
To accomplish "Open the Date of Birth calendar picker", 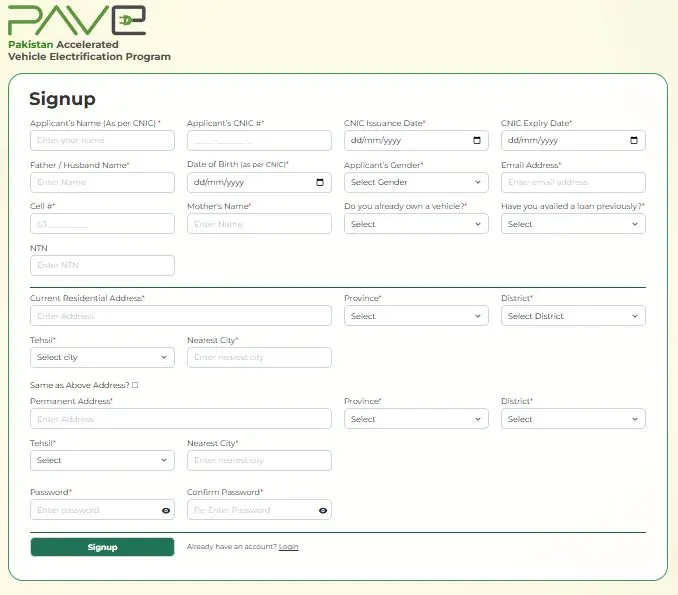I will (x=320, y=183).
